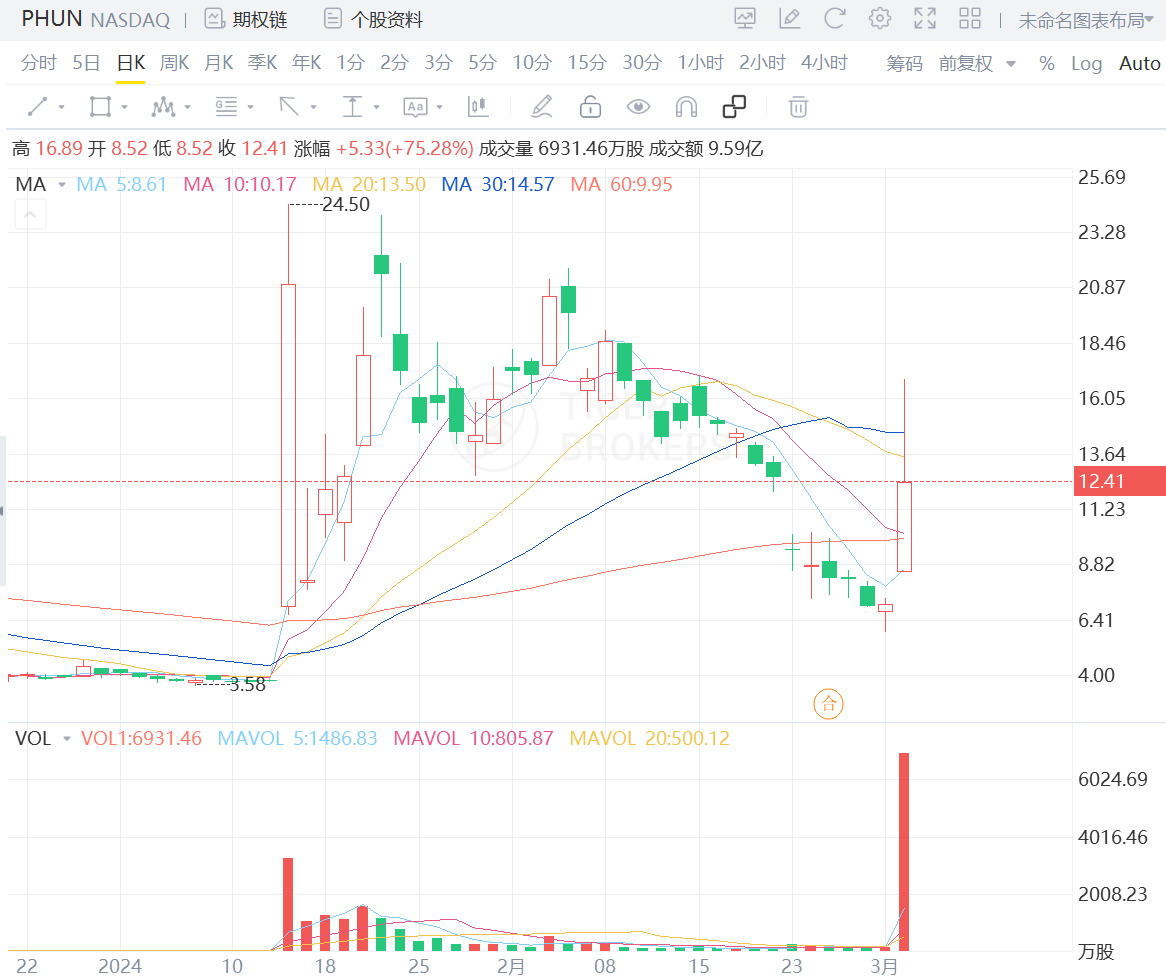Switch to the 5日 tab
Image resolution: width=1166 pixels, height=980 pixels.
click(86, 63)
